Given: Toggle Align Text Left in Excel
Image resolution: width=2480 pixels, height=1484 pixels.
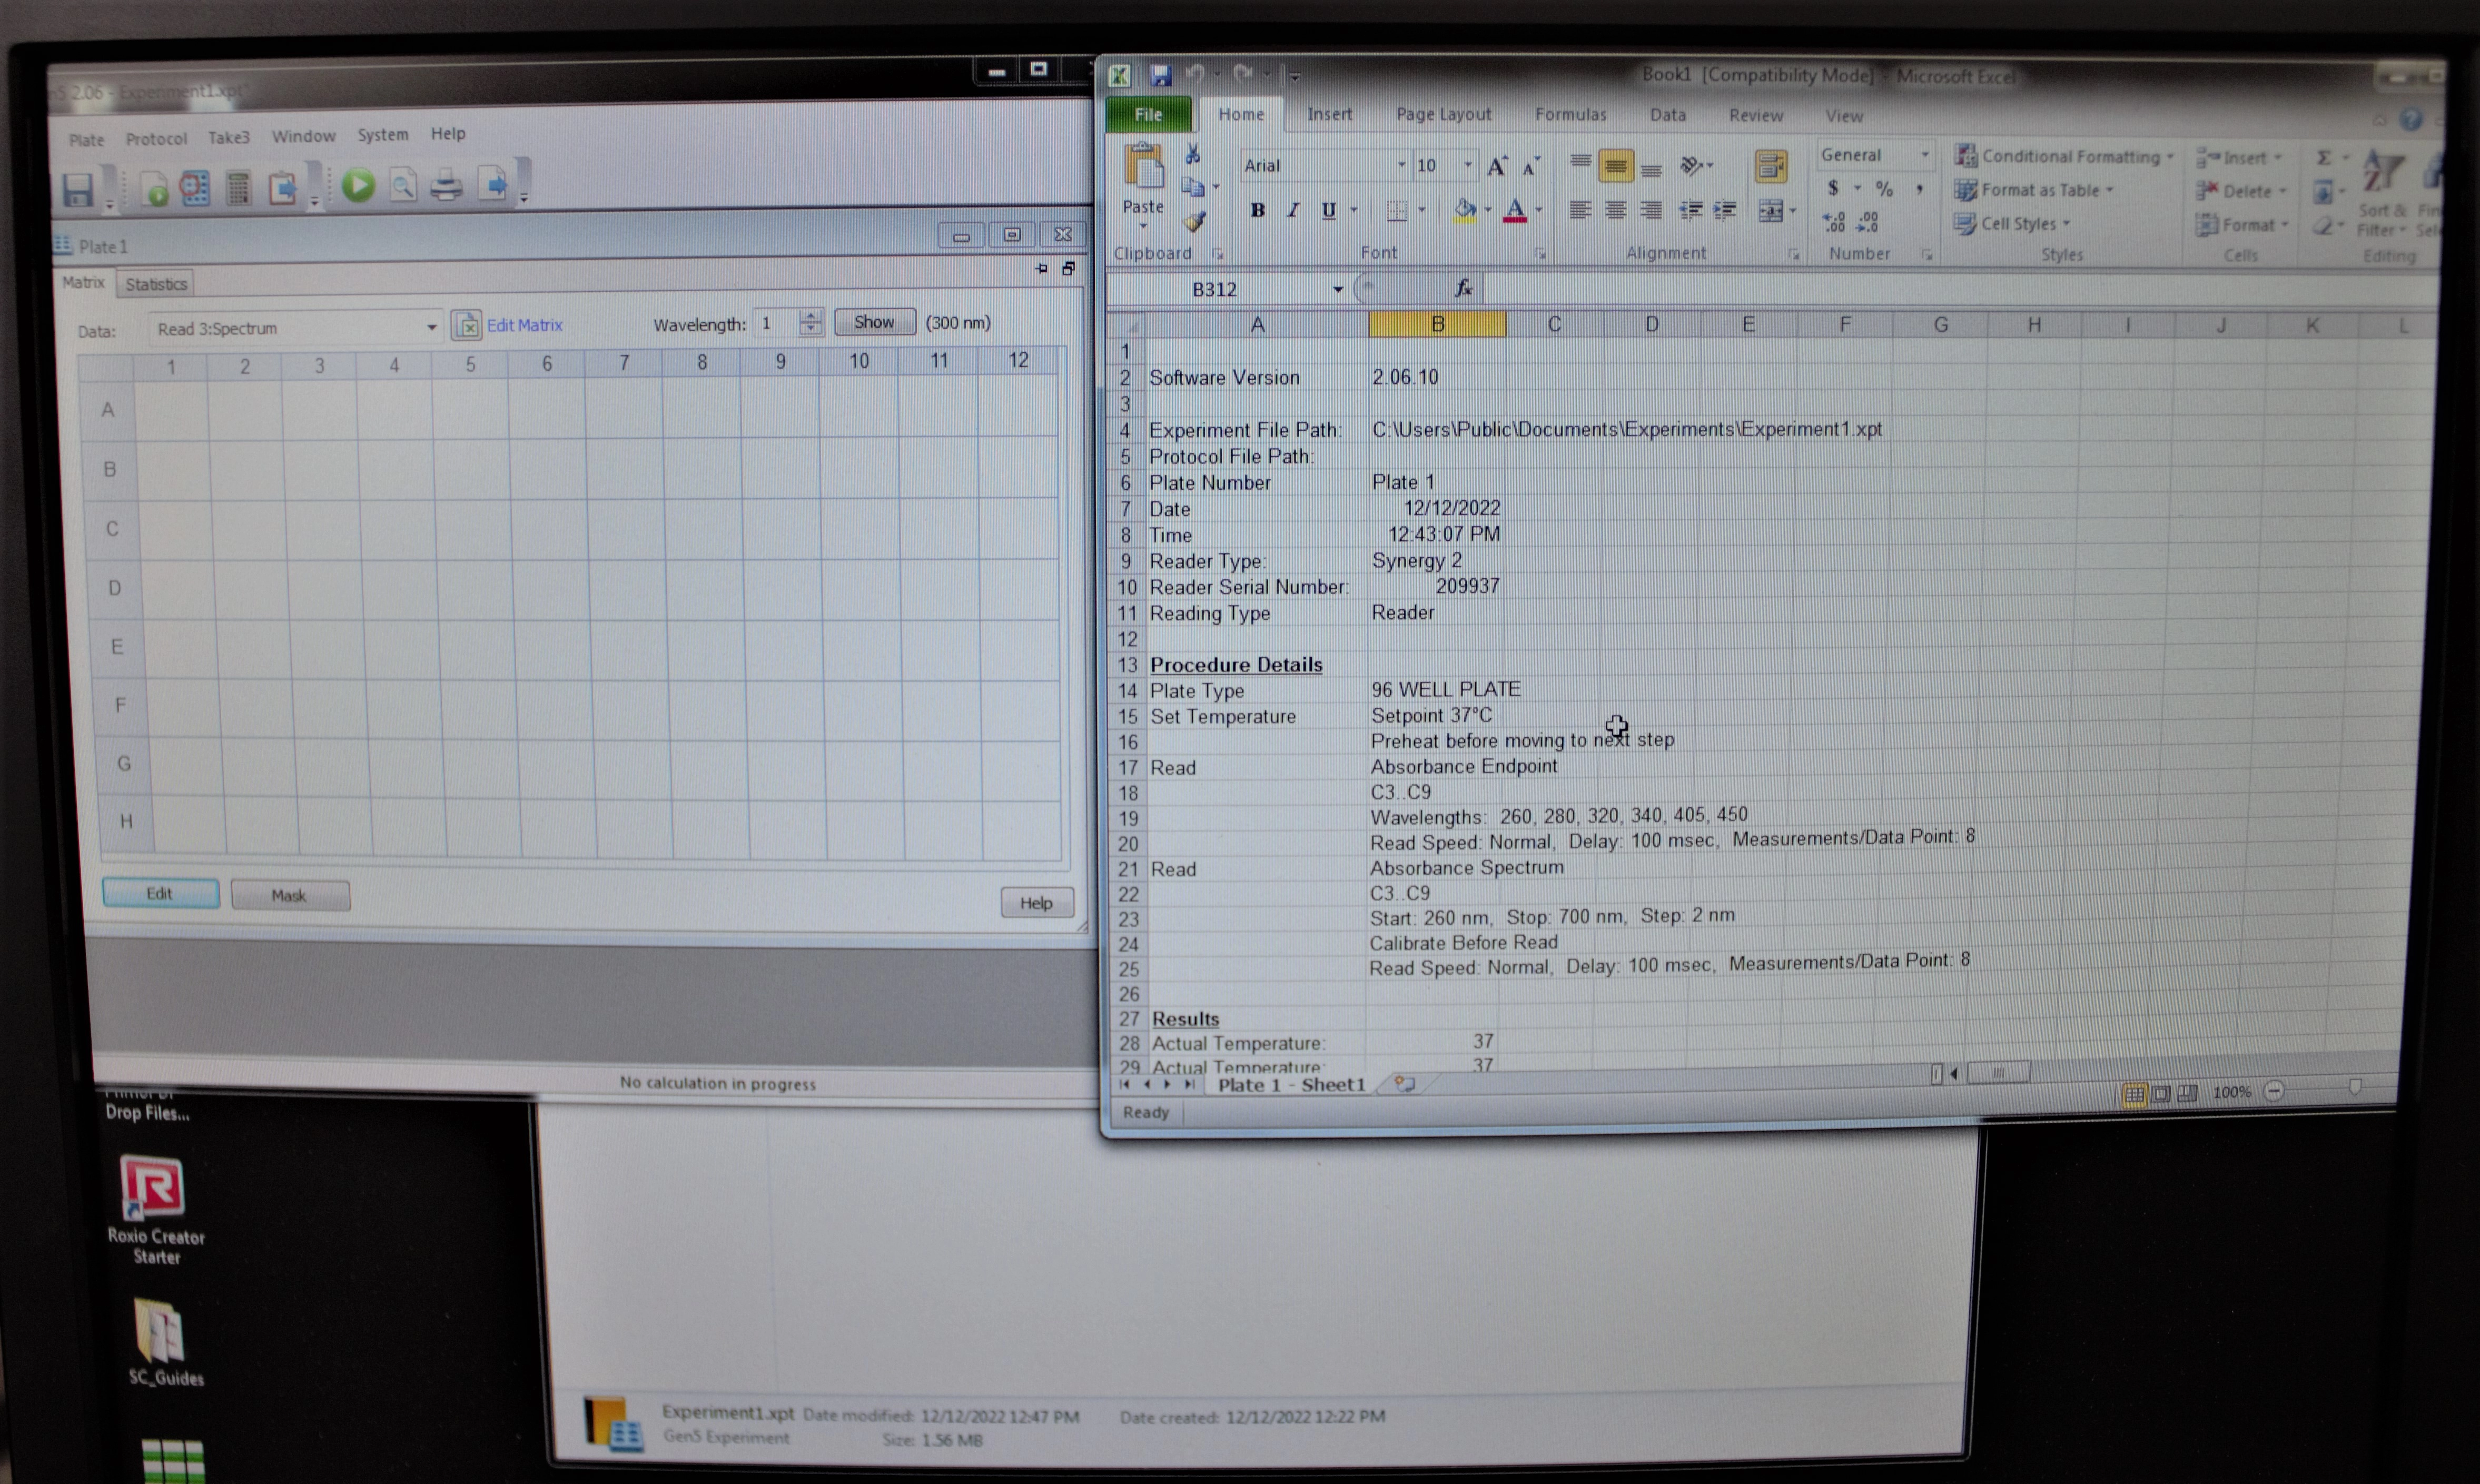Looking at the screenshot, I should pos(1580,211).
